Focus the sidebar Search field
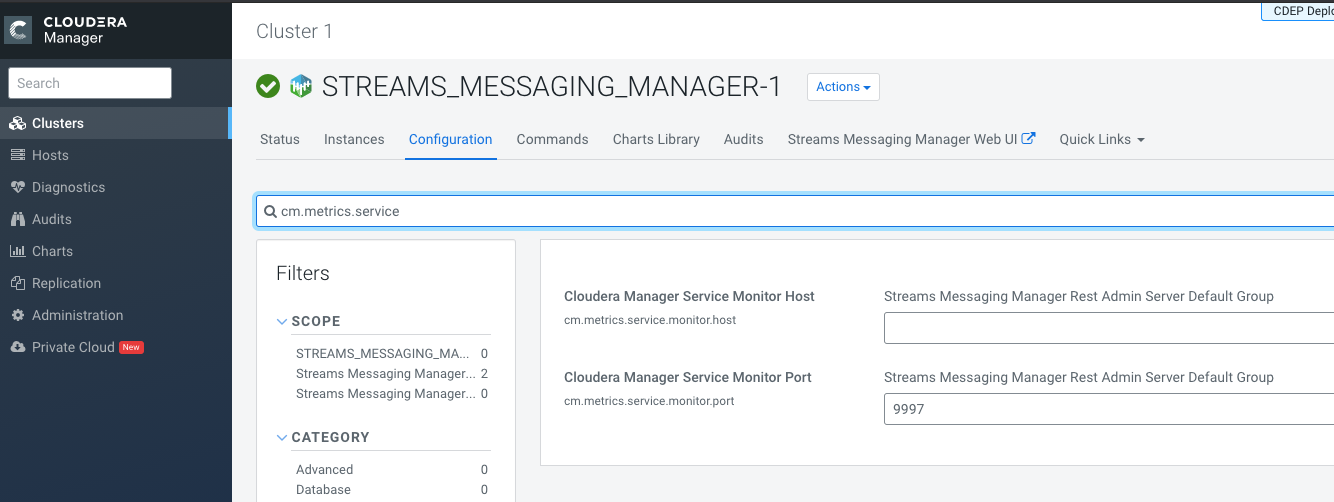 [x=90, y=83]
